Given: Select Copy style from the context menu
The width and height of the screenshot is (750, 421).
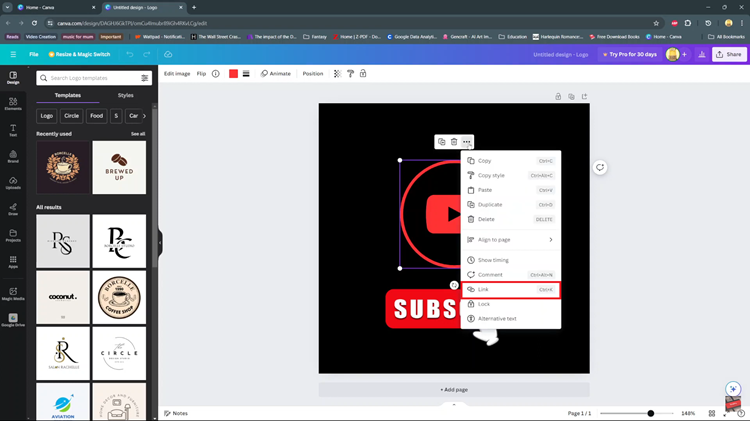Looking at the screenshot, I should click(x=511, y=176).
